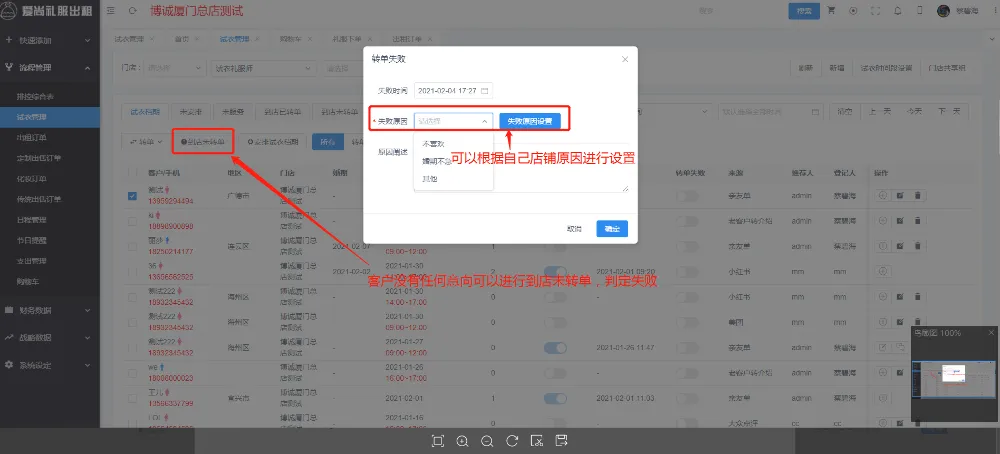The width and height of the screenshot is (1000, 454).
Task: Click the fullscreen icon in top header
Action: pyautogui.click(x=877, y=10)
